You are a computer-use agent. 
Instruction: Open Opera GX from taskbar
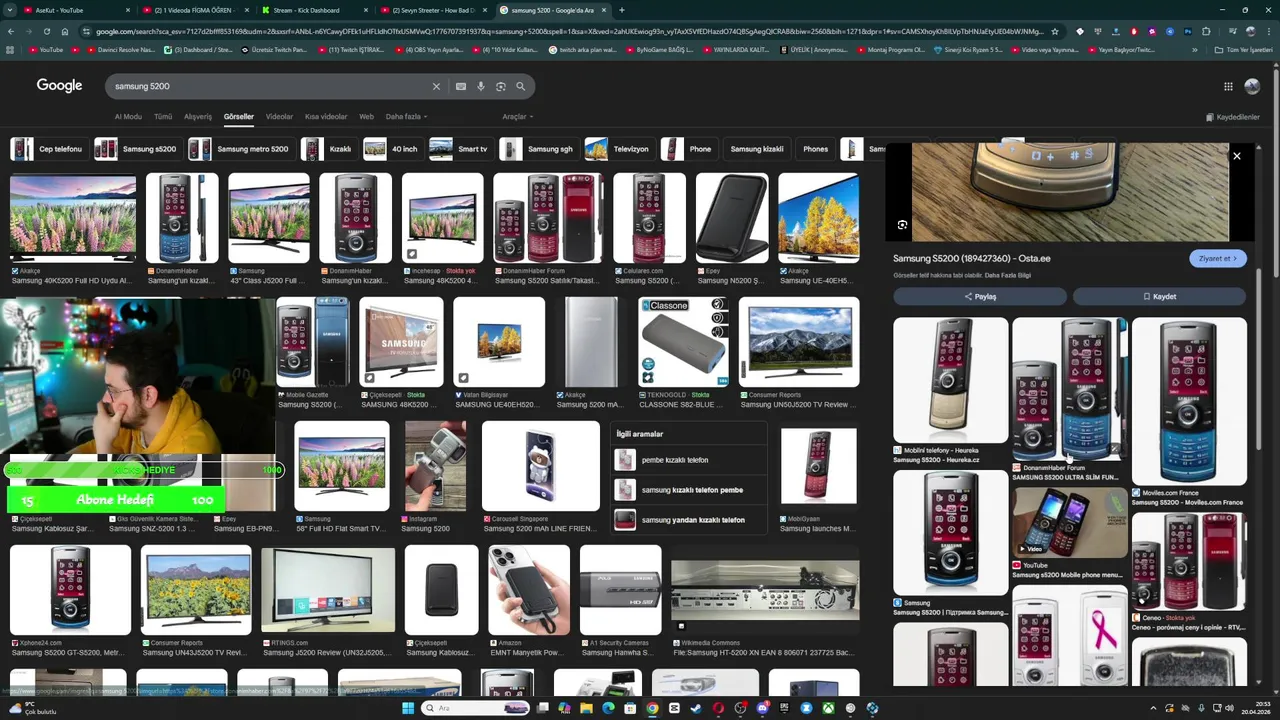click(x=718, y=708)
